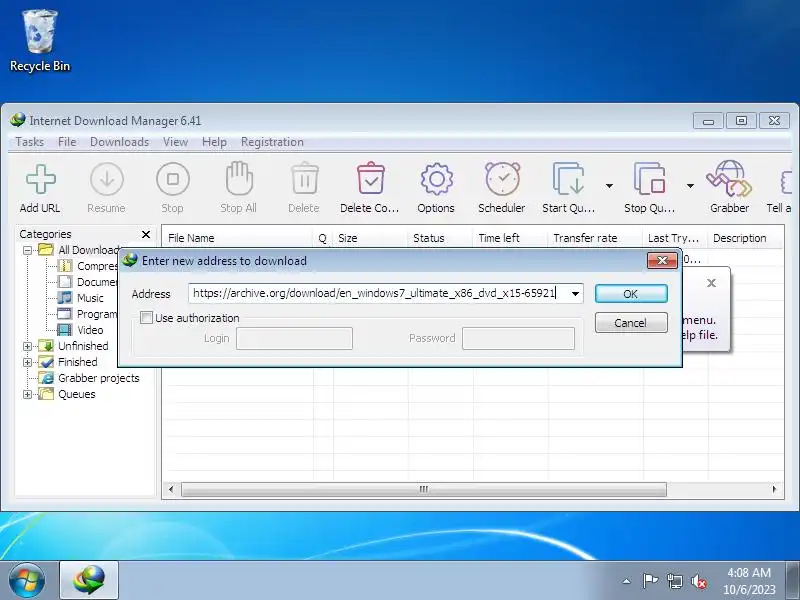Click the network tray icon
Screen dimensions: 800x600
click(x=674, y=581)
